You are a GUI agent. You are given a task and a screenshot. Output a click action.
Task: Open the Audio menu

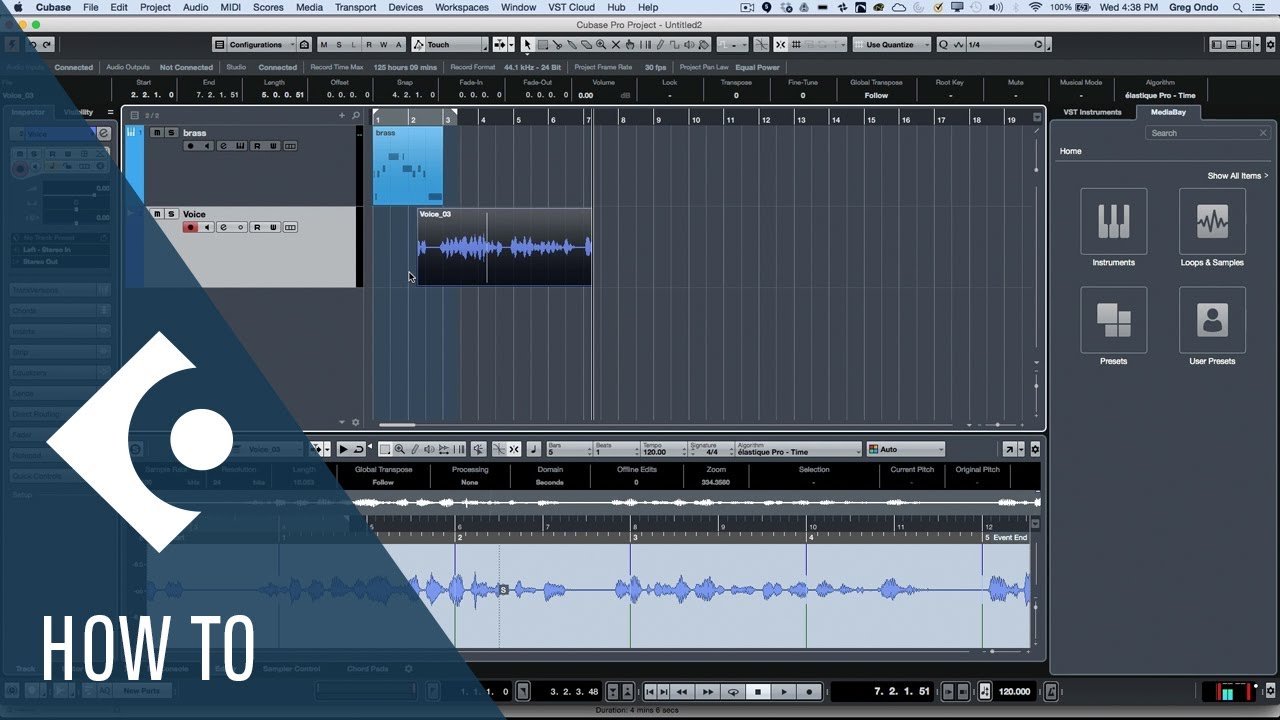[196, 7]
